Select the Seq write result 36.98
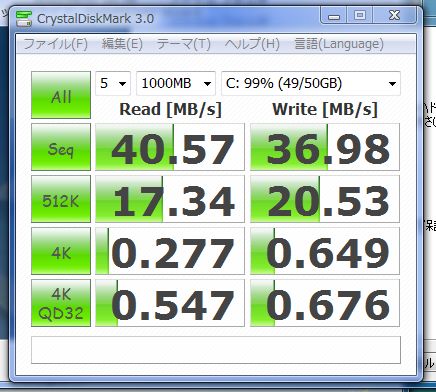Screen dimensions: 436x392 click(325, 147)
